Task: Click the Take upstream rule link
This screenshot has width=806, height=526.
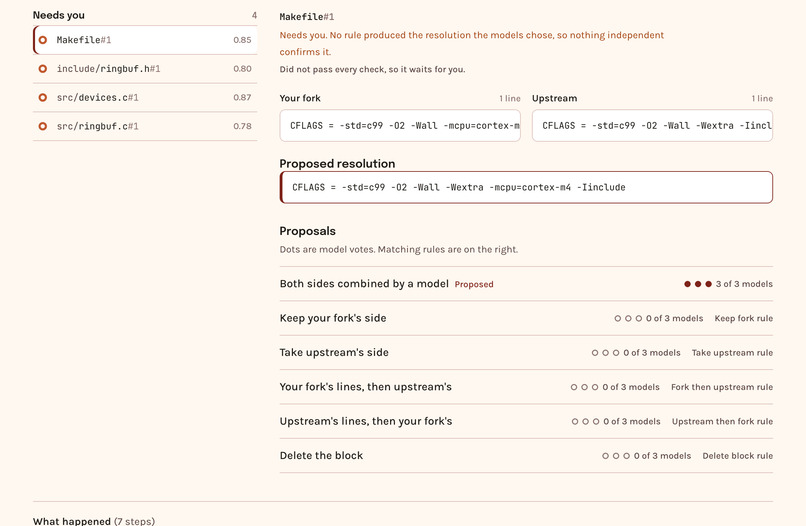Action: tap(732, 353)
